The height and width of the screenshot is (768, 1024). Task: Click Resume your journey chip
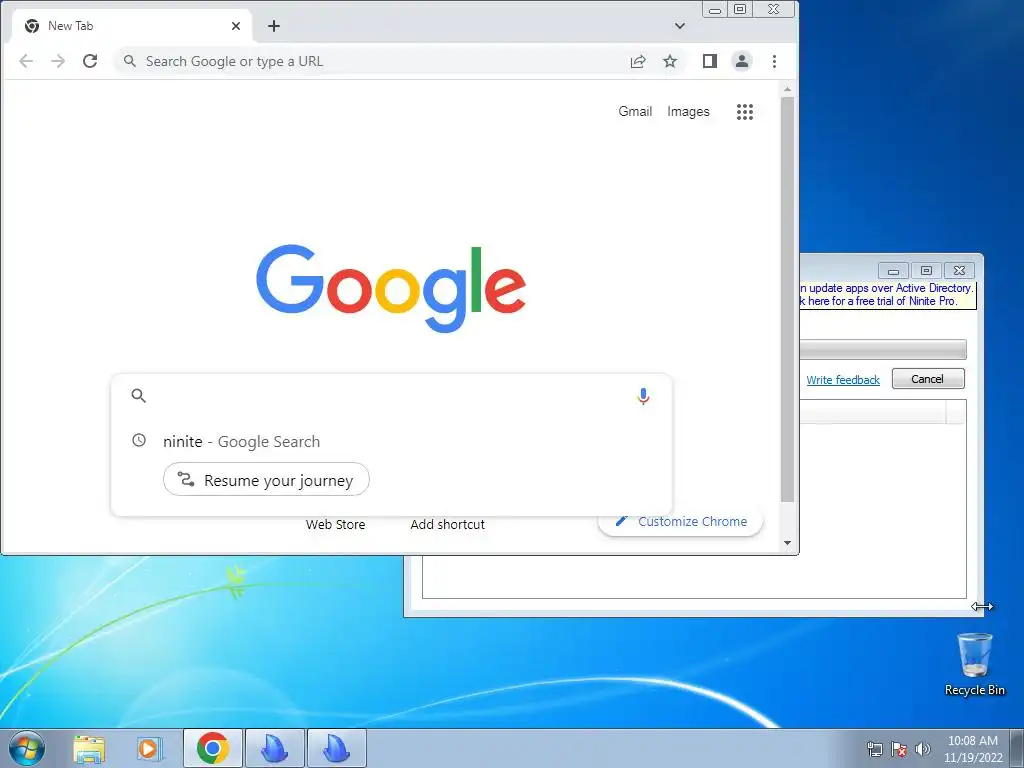pyautogui.click(x=266, y=480)
